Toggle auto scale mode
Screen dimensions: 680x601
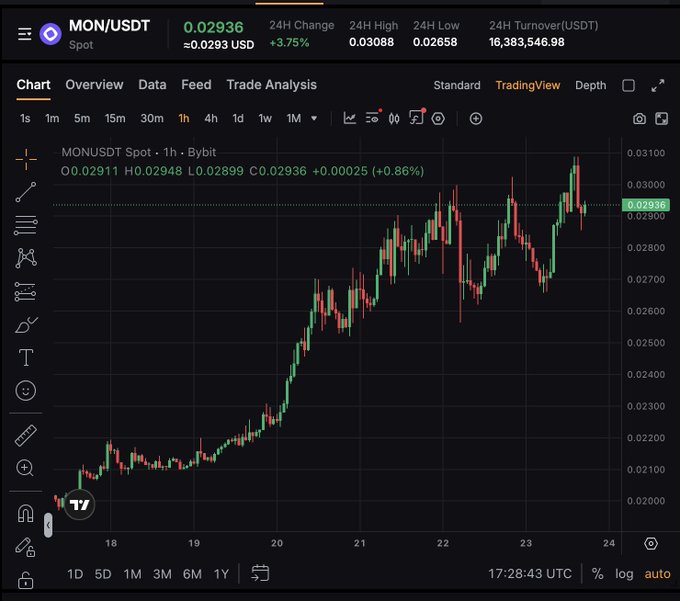(x=657, y=574)
